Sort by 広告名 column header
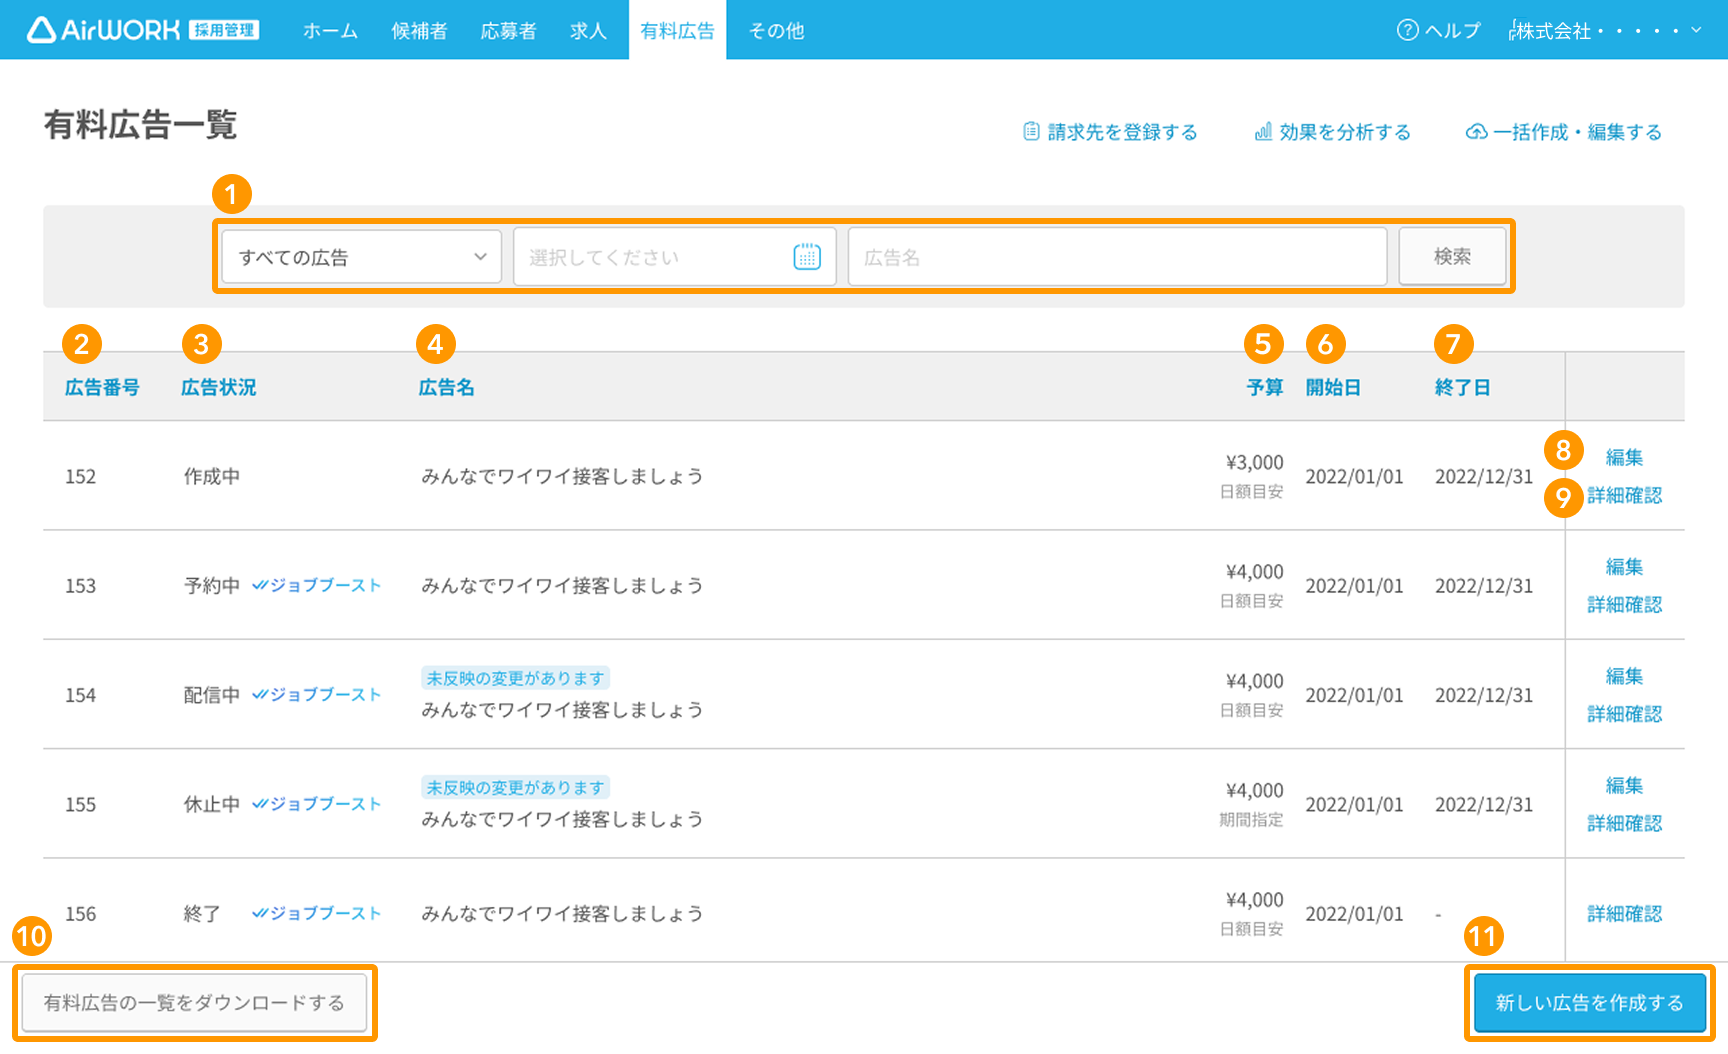This screenshot has width=1728, height=1054. (446, 387)
